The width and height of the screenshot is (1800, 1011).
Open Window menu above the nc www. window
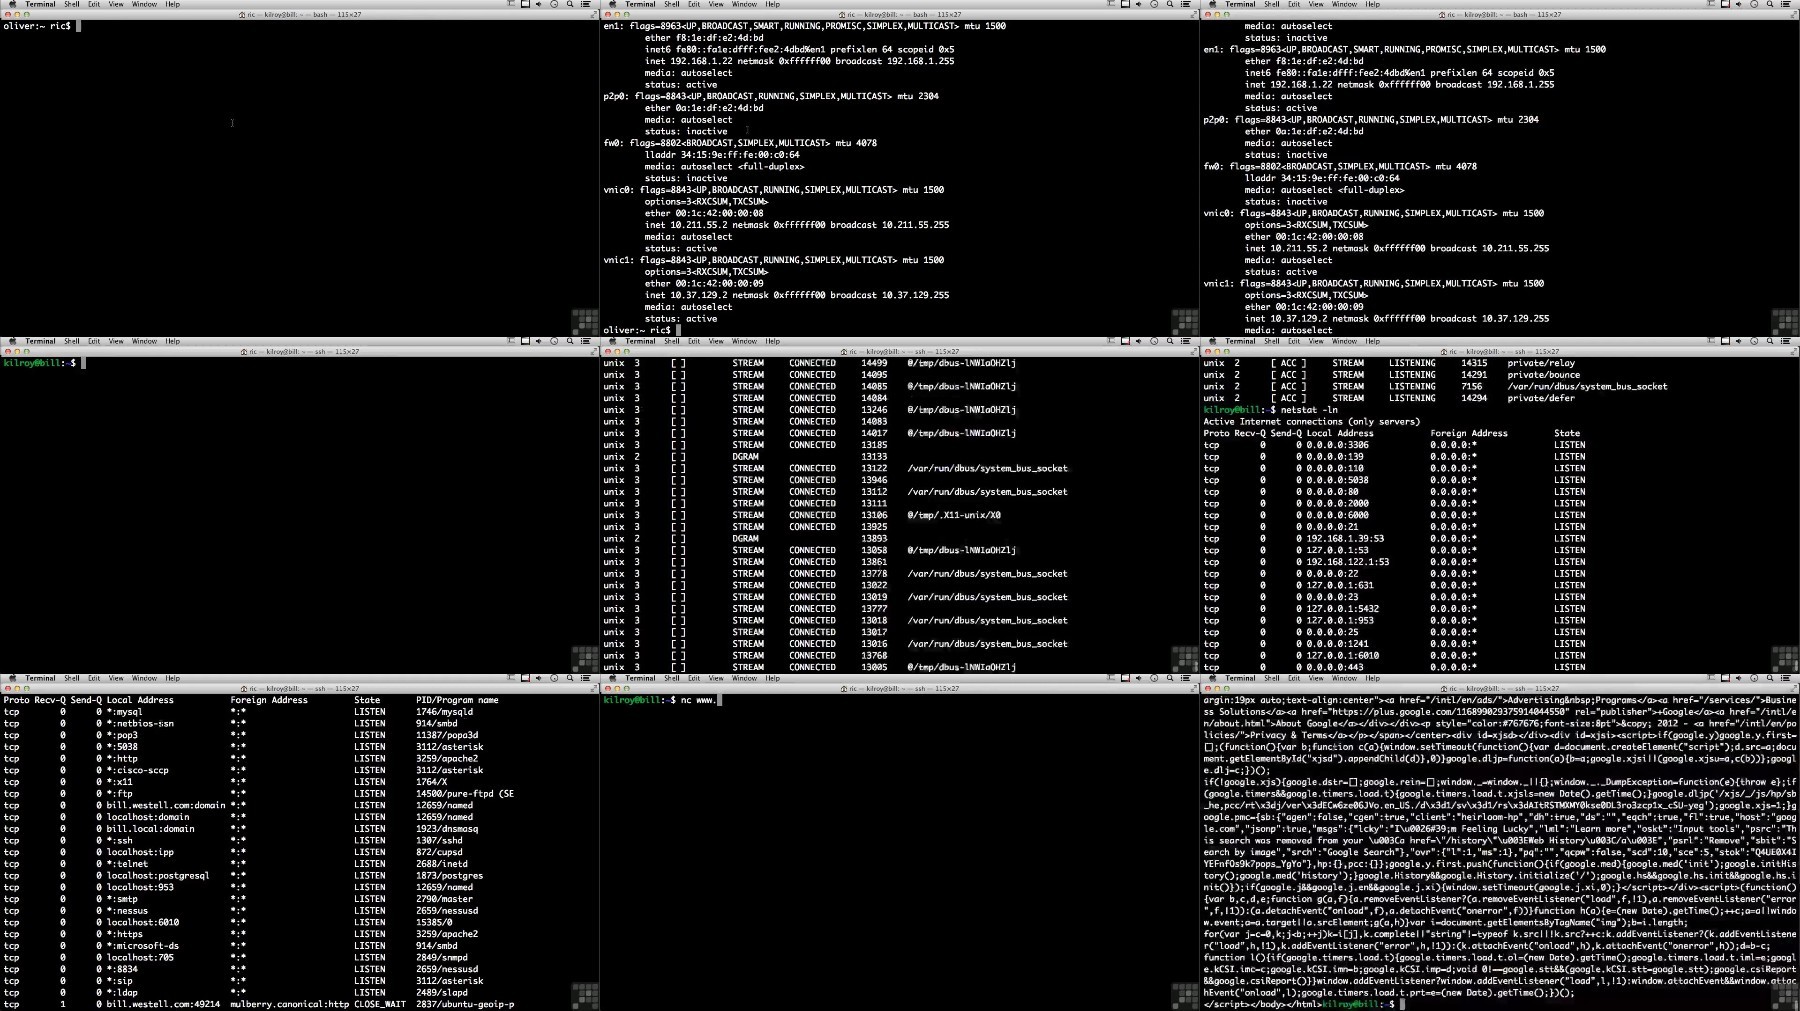tap(745, 678)
